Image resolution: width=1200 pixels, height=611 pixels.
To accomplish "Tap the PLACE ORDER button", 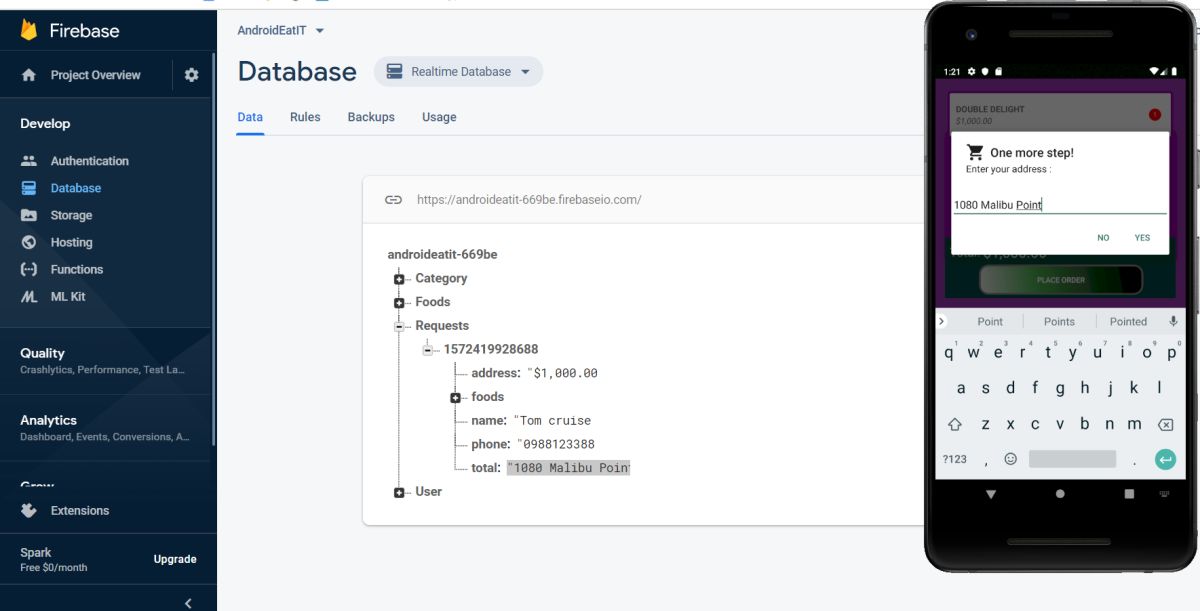I will click(x=1060, y=280).
